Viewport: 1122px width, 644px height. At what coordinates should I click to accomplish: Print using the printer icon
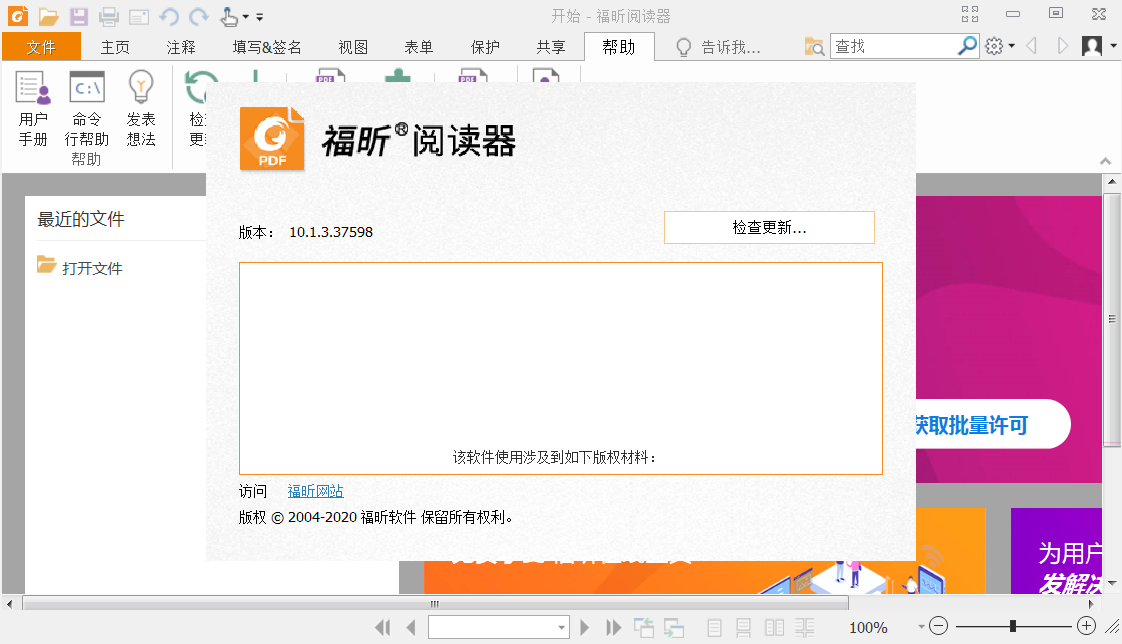[109, 16]
